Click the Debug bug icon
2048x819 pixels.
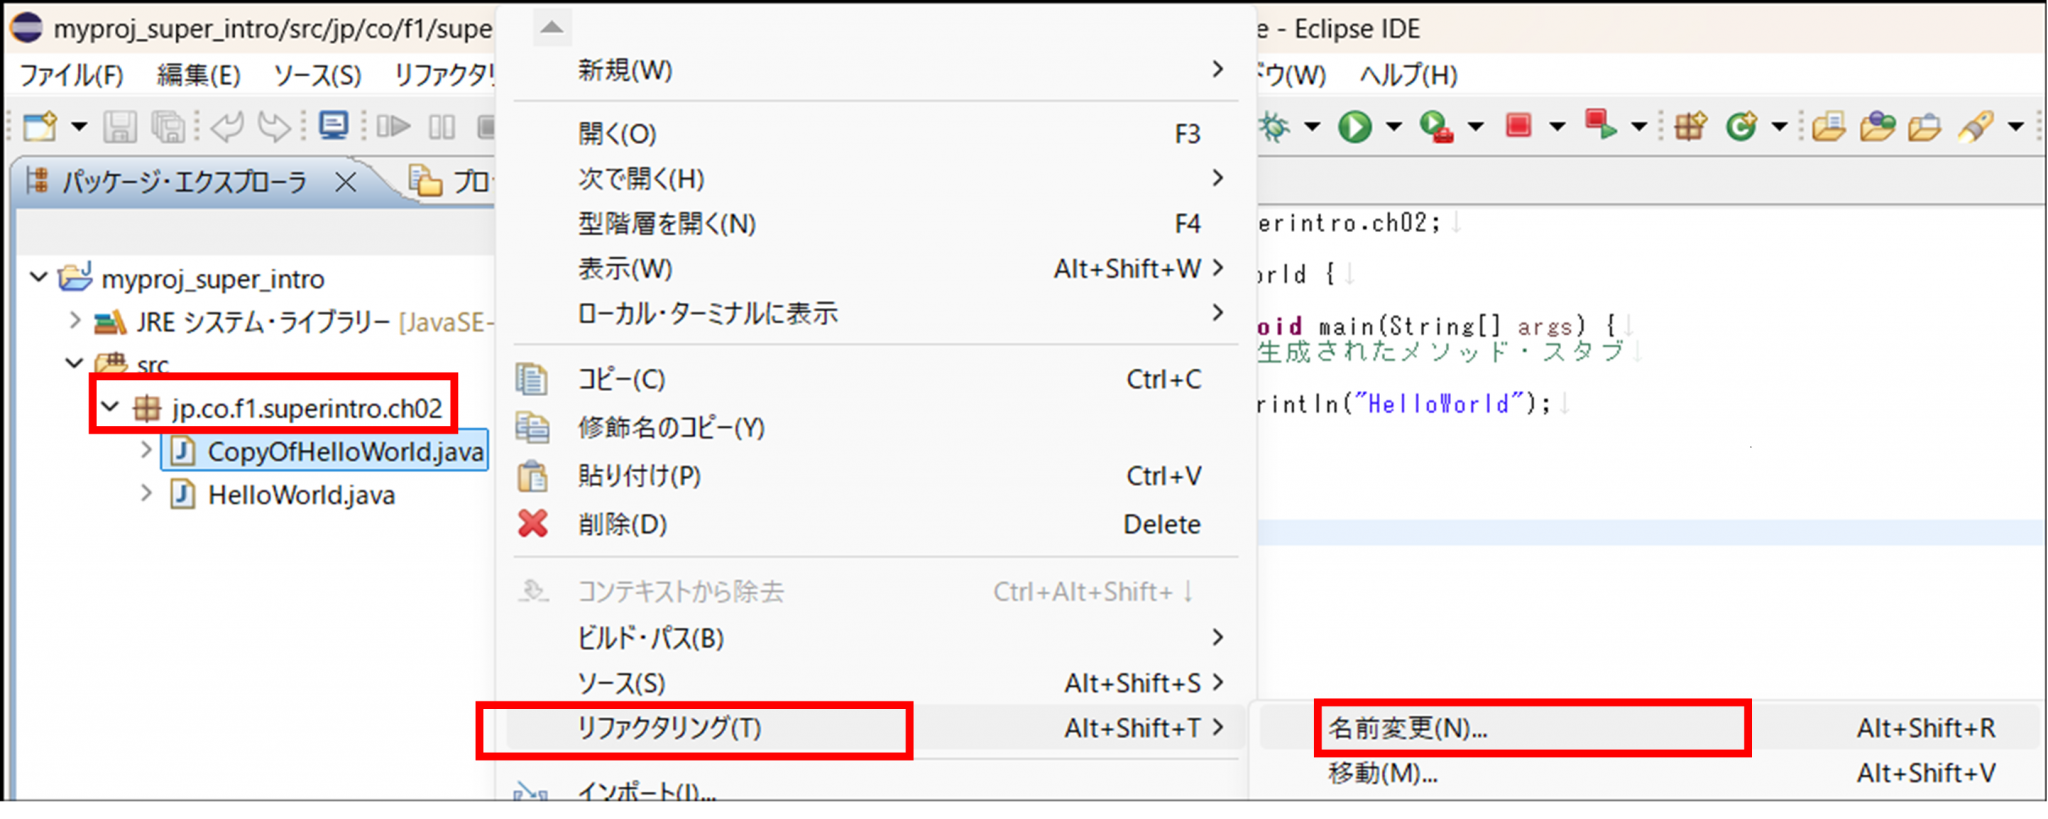pyautogui.click(x=1275, y=127)
